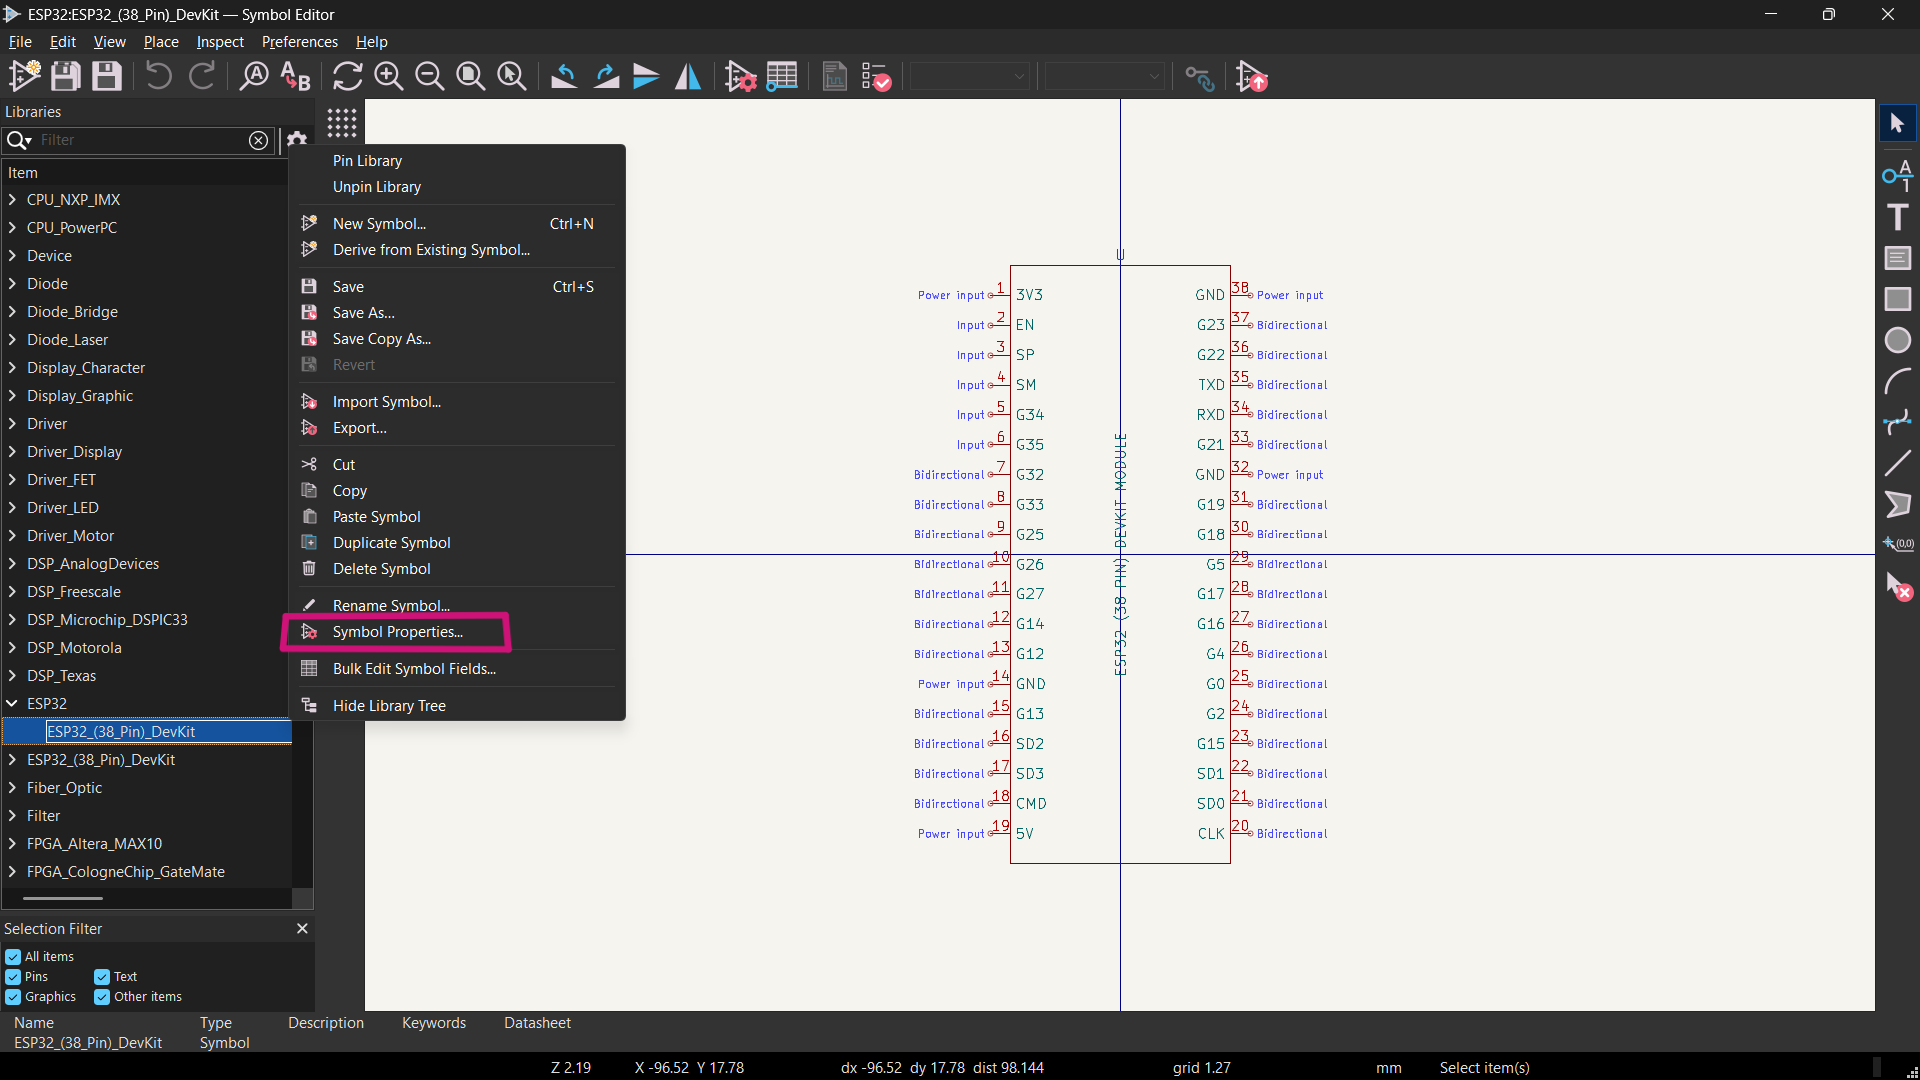
Task: Select the Add Arc tool
Action: point(1897,381)
